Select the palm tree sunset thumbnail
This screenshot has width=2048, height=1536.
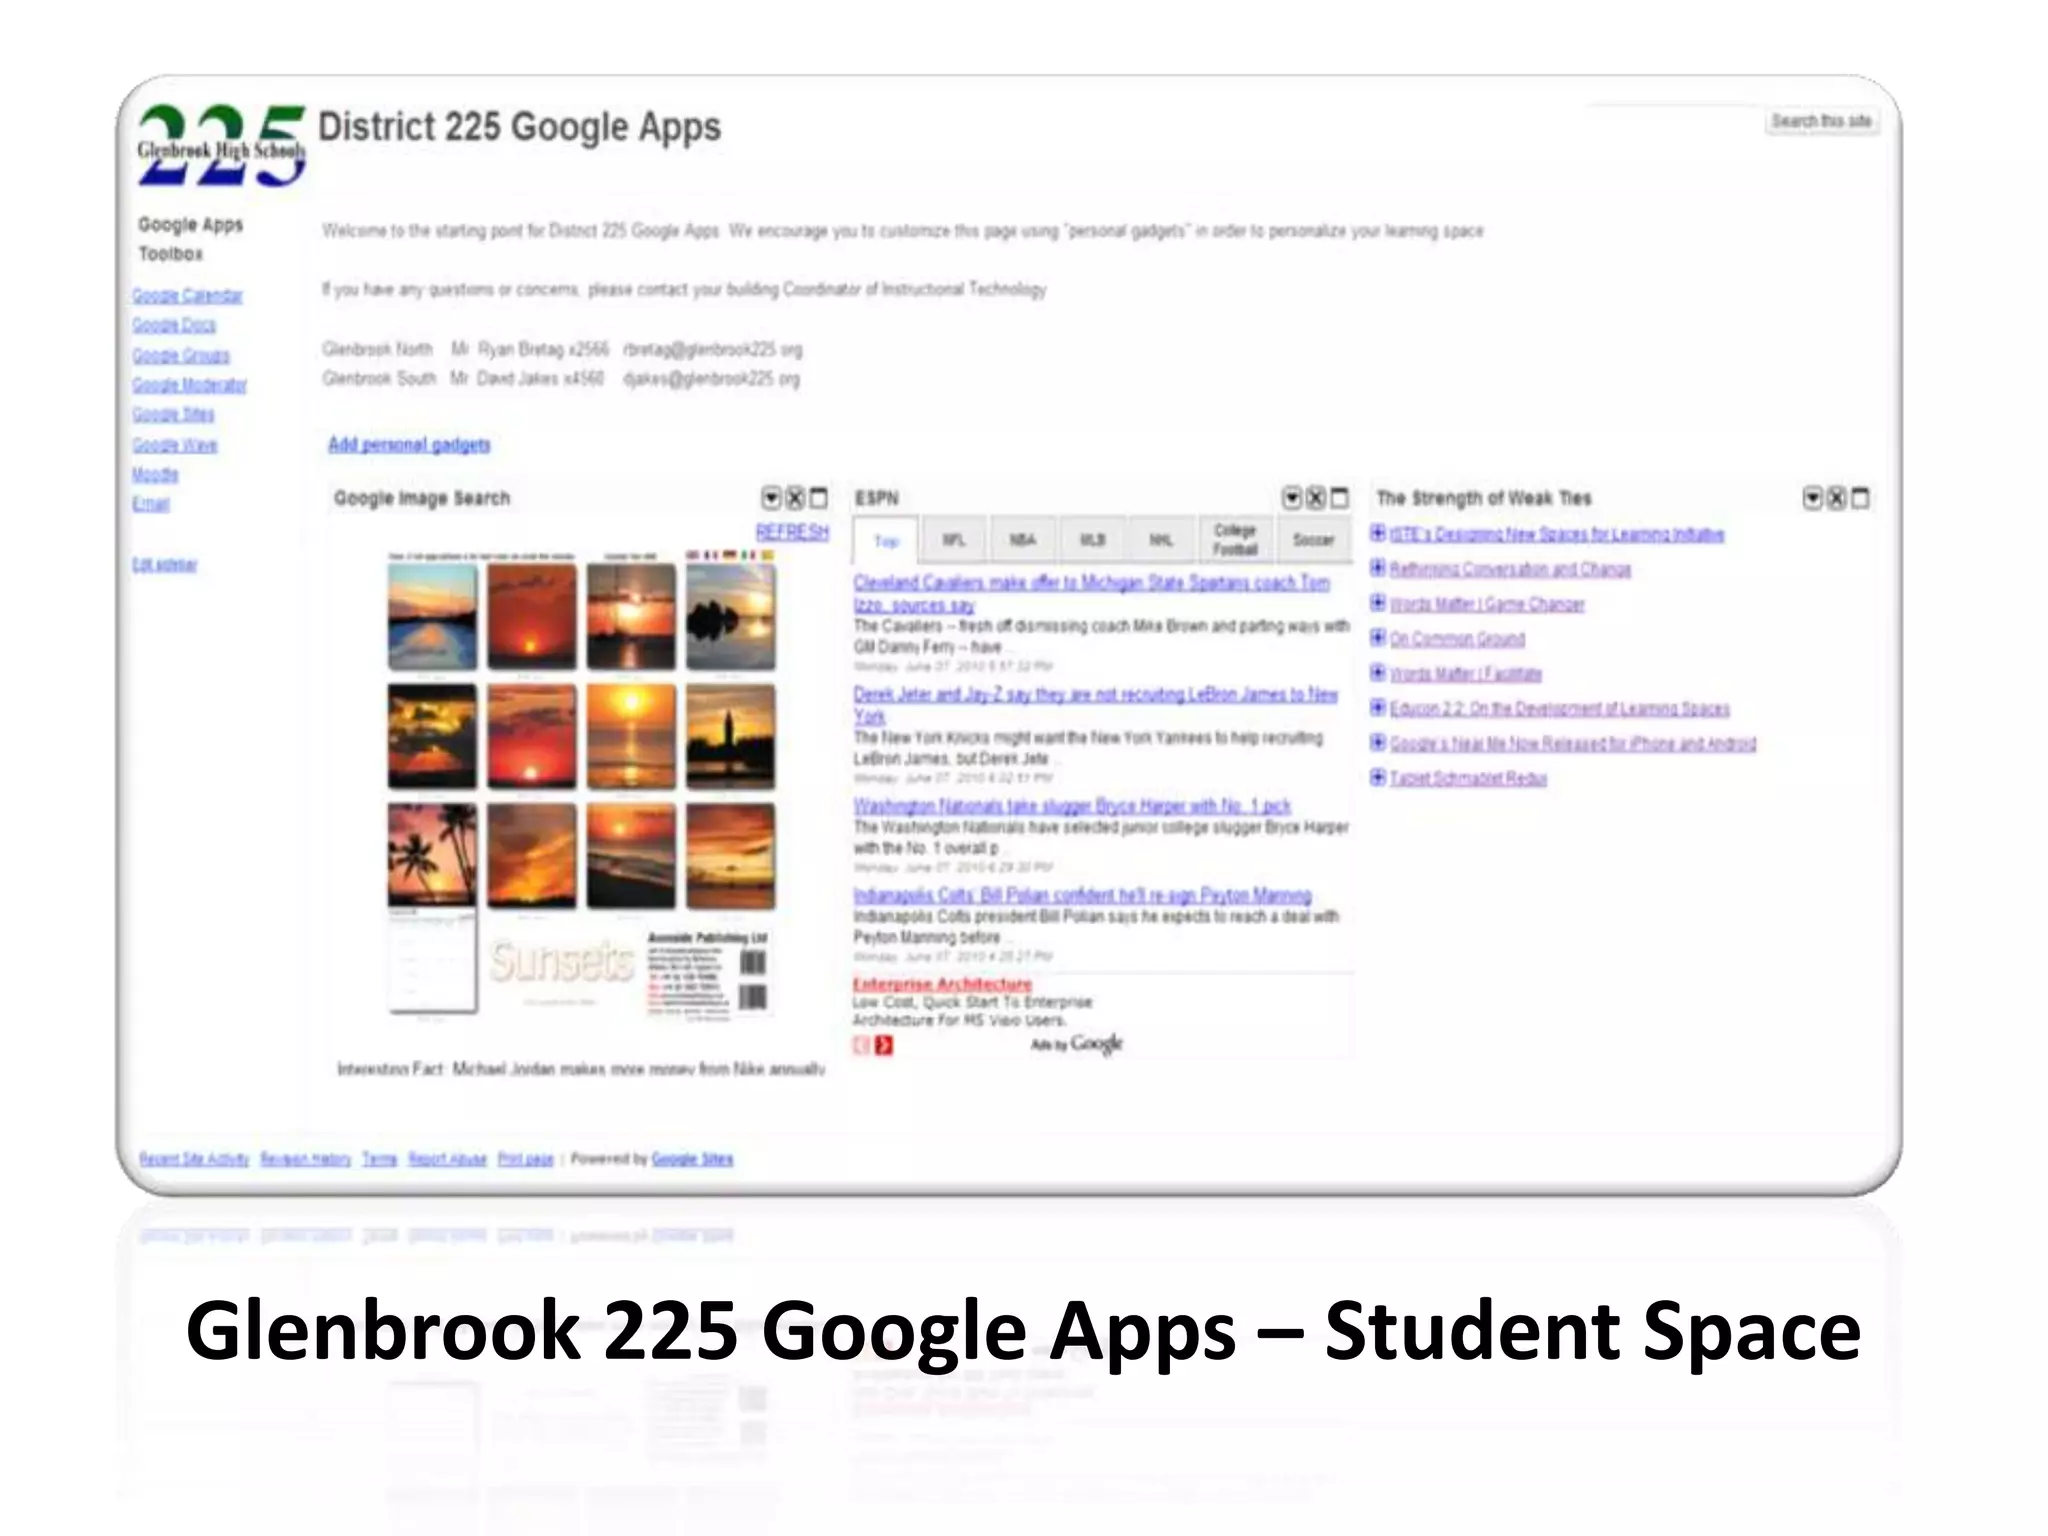(432, 856)
